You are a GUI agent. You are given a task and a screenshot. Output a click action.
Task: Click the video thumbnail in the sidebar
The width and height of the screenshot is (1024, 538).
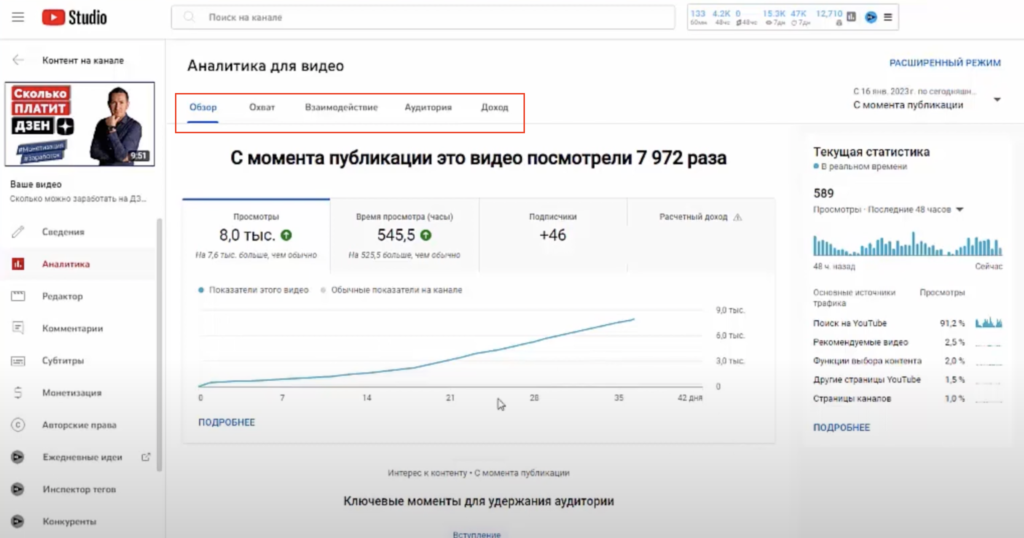coord(80,124)
